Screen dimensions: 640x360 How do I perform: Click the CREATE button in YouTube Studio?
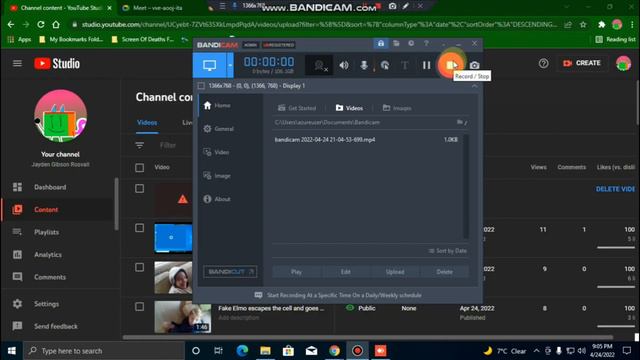pyautogui.click(x=582, y=63)
